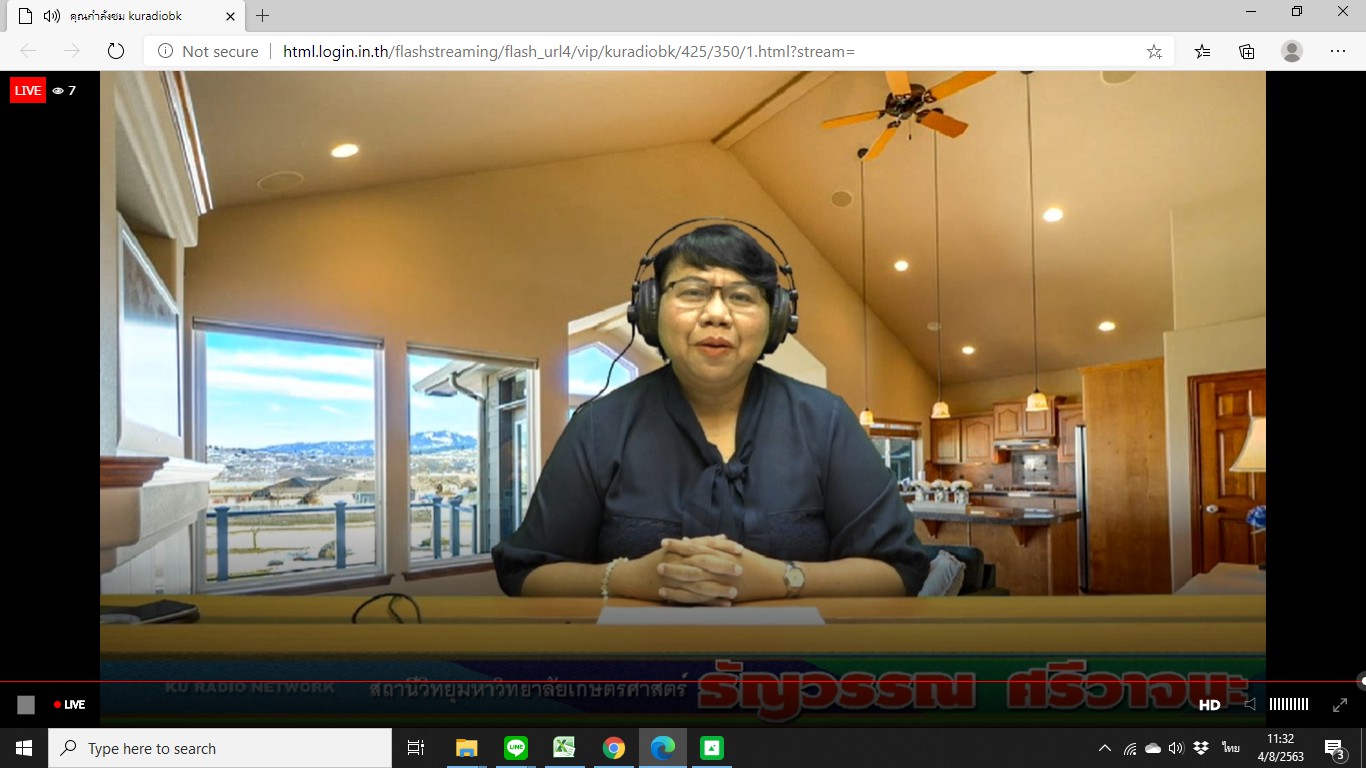Show hidden system tray icons

1104,748
